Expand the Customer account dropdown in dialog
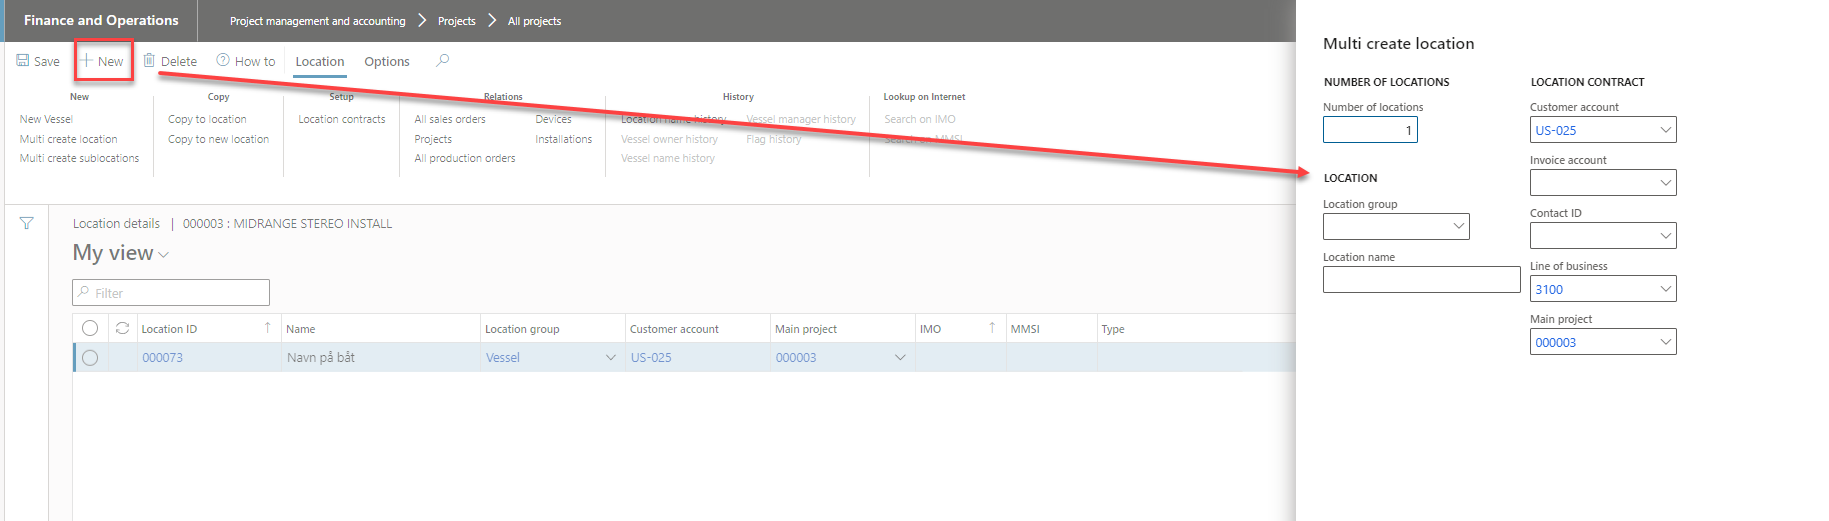The width and height of the screenshot is (1829, 521). [x=1666, y=130]
